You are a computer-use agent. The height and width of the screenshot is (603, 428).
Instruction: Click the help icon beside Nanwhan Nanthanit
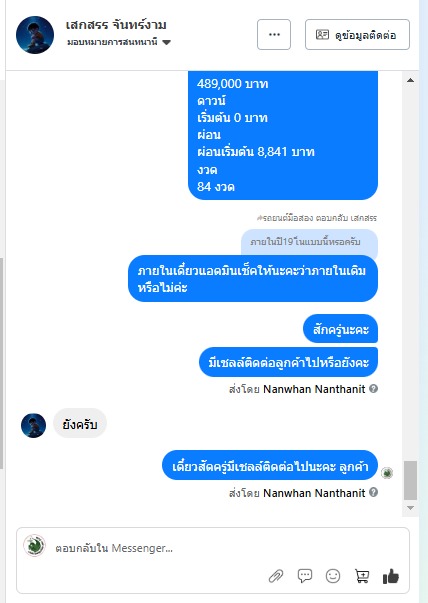click(373, 388)
